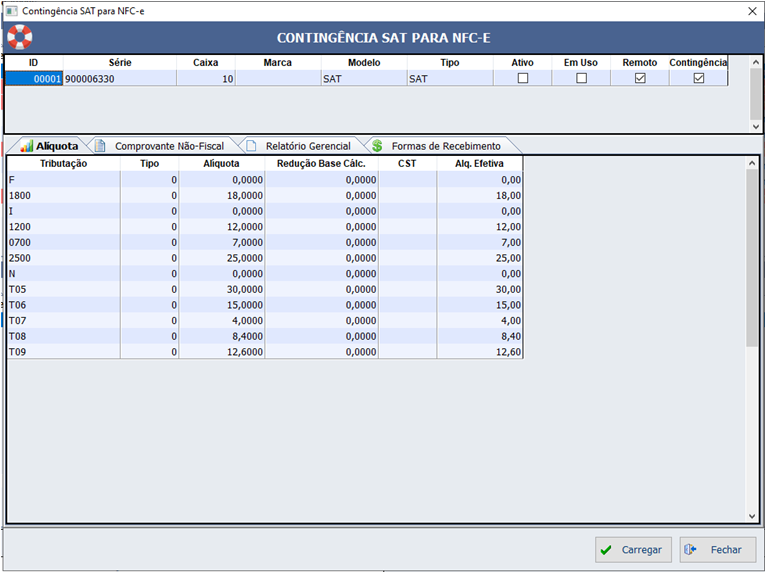Screen dimensions: 766x573
Task: Enable the Ativo checkbox
Action: click(x=522, y=78)
